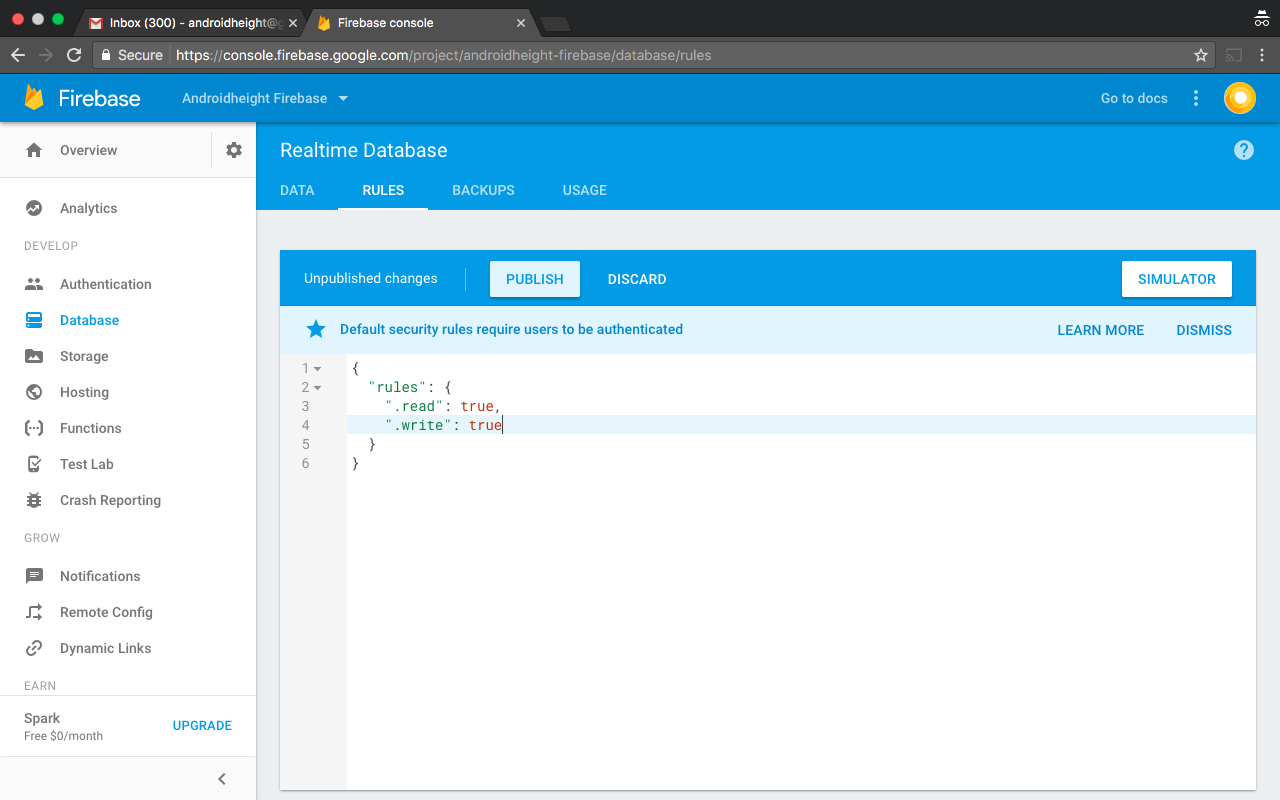
Task: Open the project settings gear
Action: click(233, 149)
